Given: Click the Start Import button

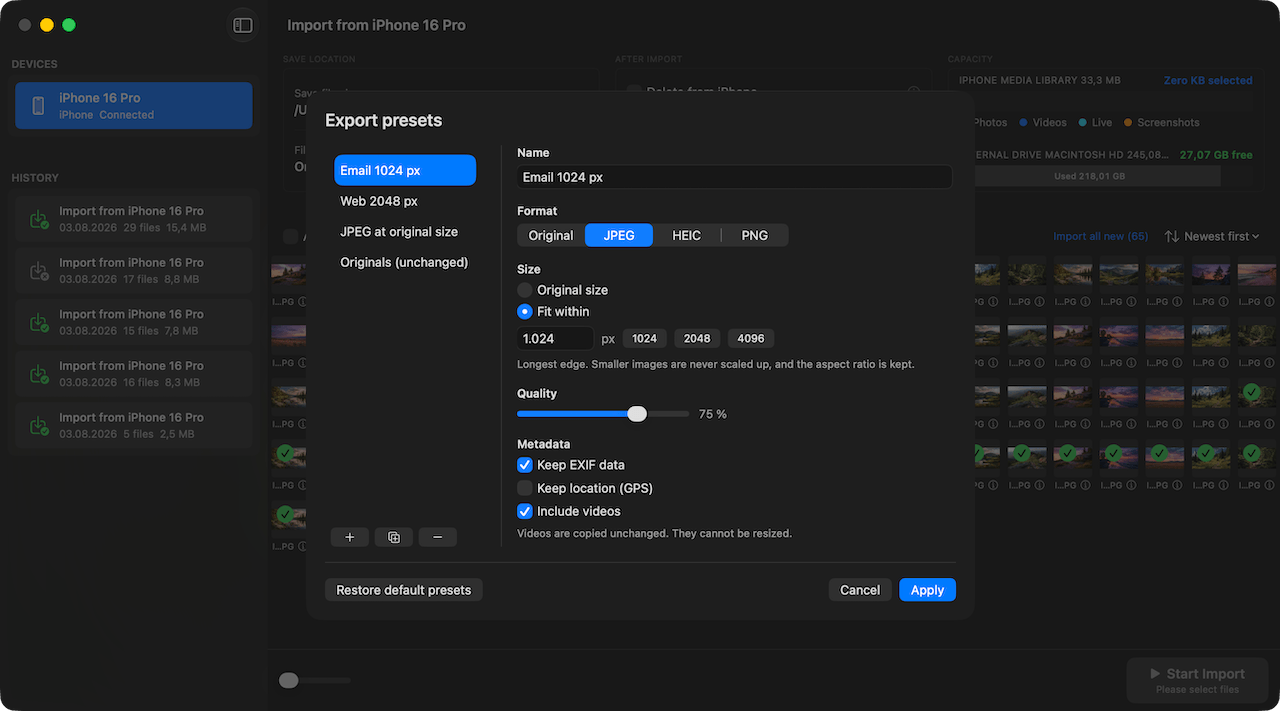Looking at the screenshot, I should 1197,680.
